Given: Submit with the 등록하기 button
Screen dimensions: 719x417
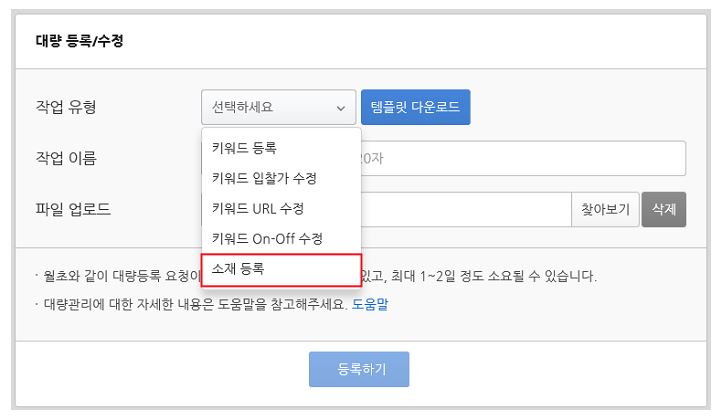Looking at the screenshot, I should 359,369.
